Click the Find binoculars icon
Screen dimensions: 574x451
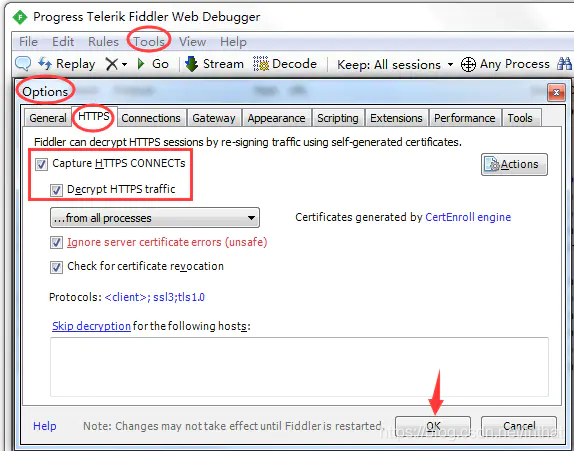[564, 64]
